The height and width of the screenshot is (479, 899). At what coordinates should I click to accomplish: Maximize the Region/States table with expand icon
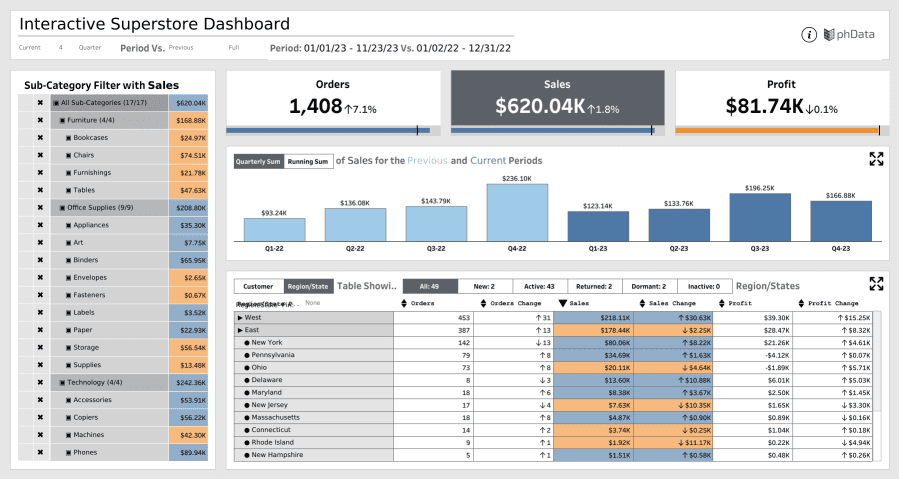(x=876, y=284)
